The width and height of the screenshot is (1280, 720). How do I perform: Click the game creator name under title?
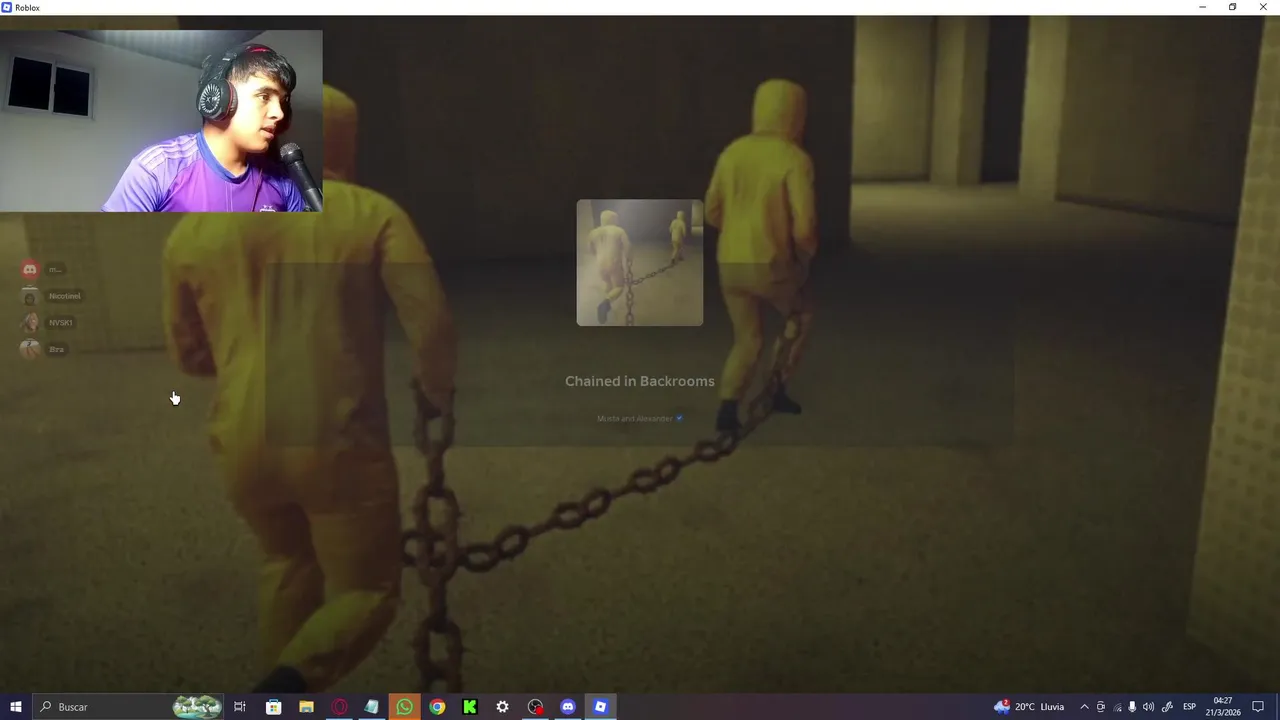point(635,418)
